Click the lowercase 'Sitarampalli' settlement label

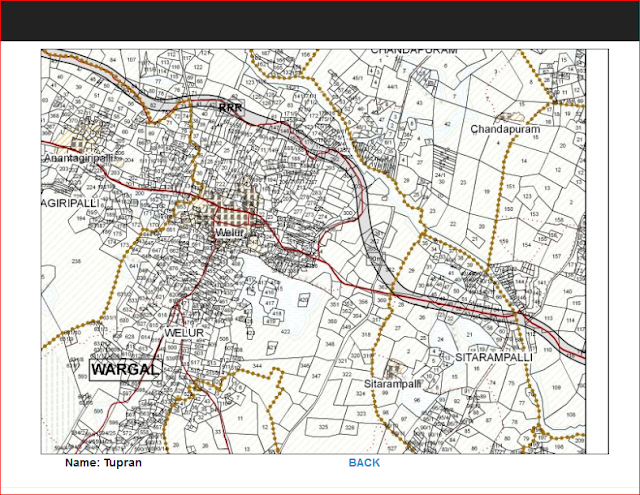pyautogui.click(x=392, y=384)
